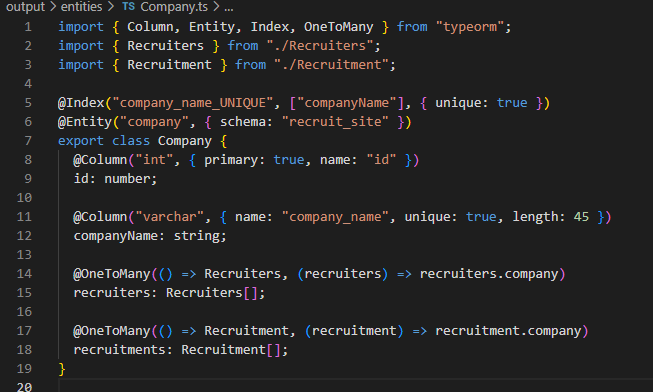Click the "typeorm" import string

(x=470, y=27)
